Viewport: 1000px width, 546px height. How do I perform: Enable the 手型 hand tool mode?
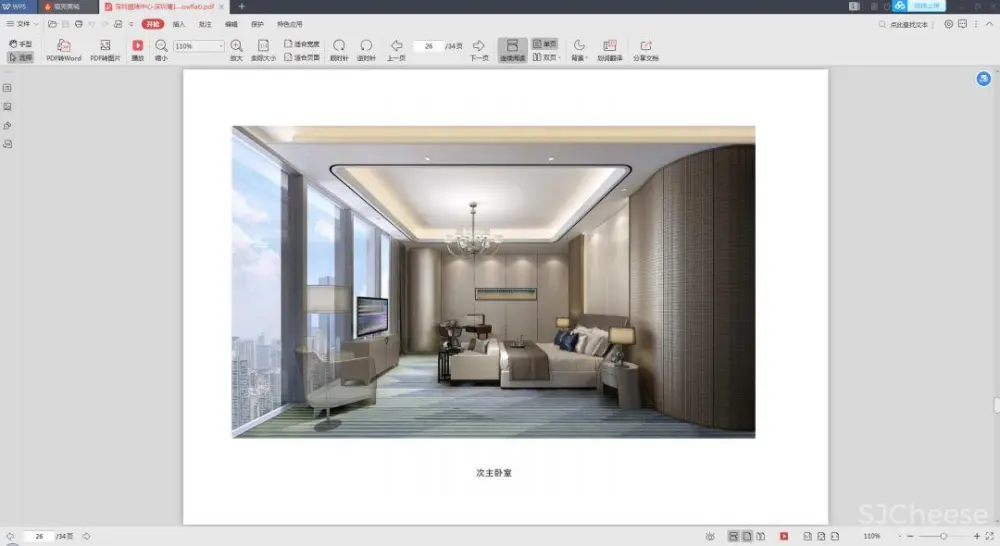coord(20,44)
